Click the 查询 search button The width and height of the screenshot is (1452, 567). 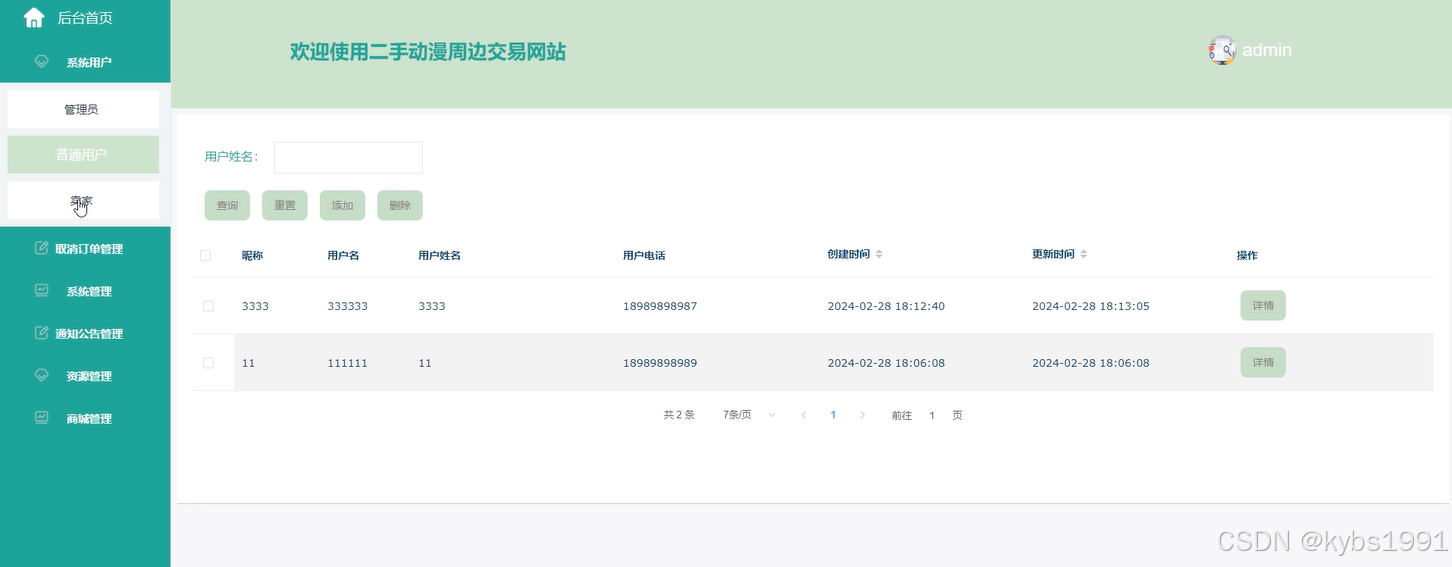click(227, 205)
